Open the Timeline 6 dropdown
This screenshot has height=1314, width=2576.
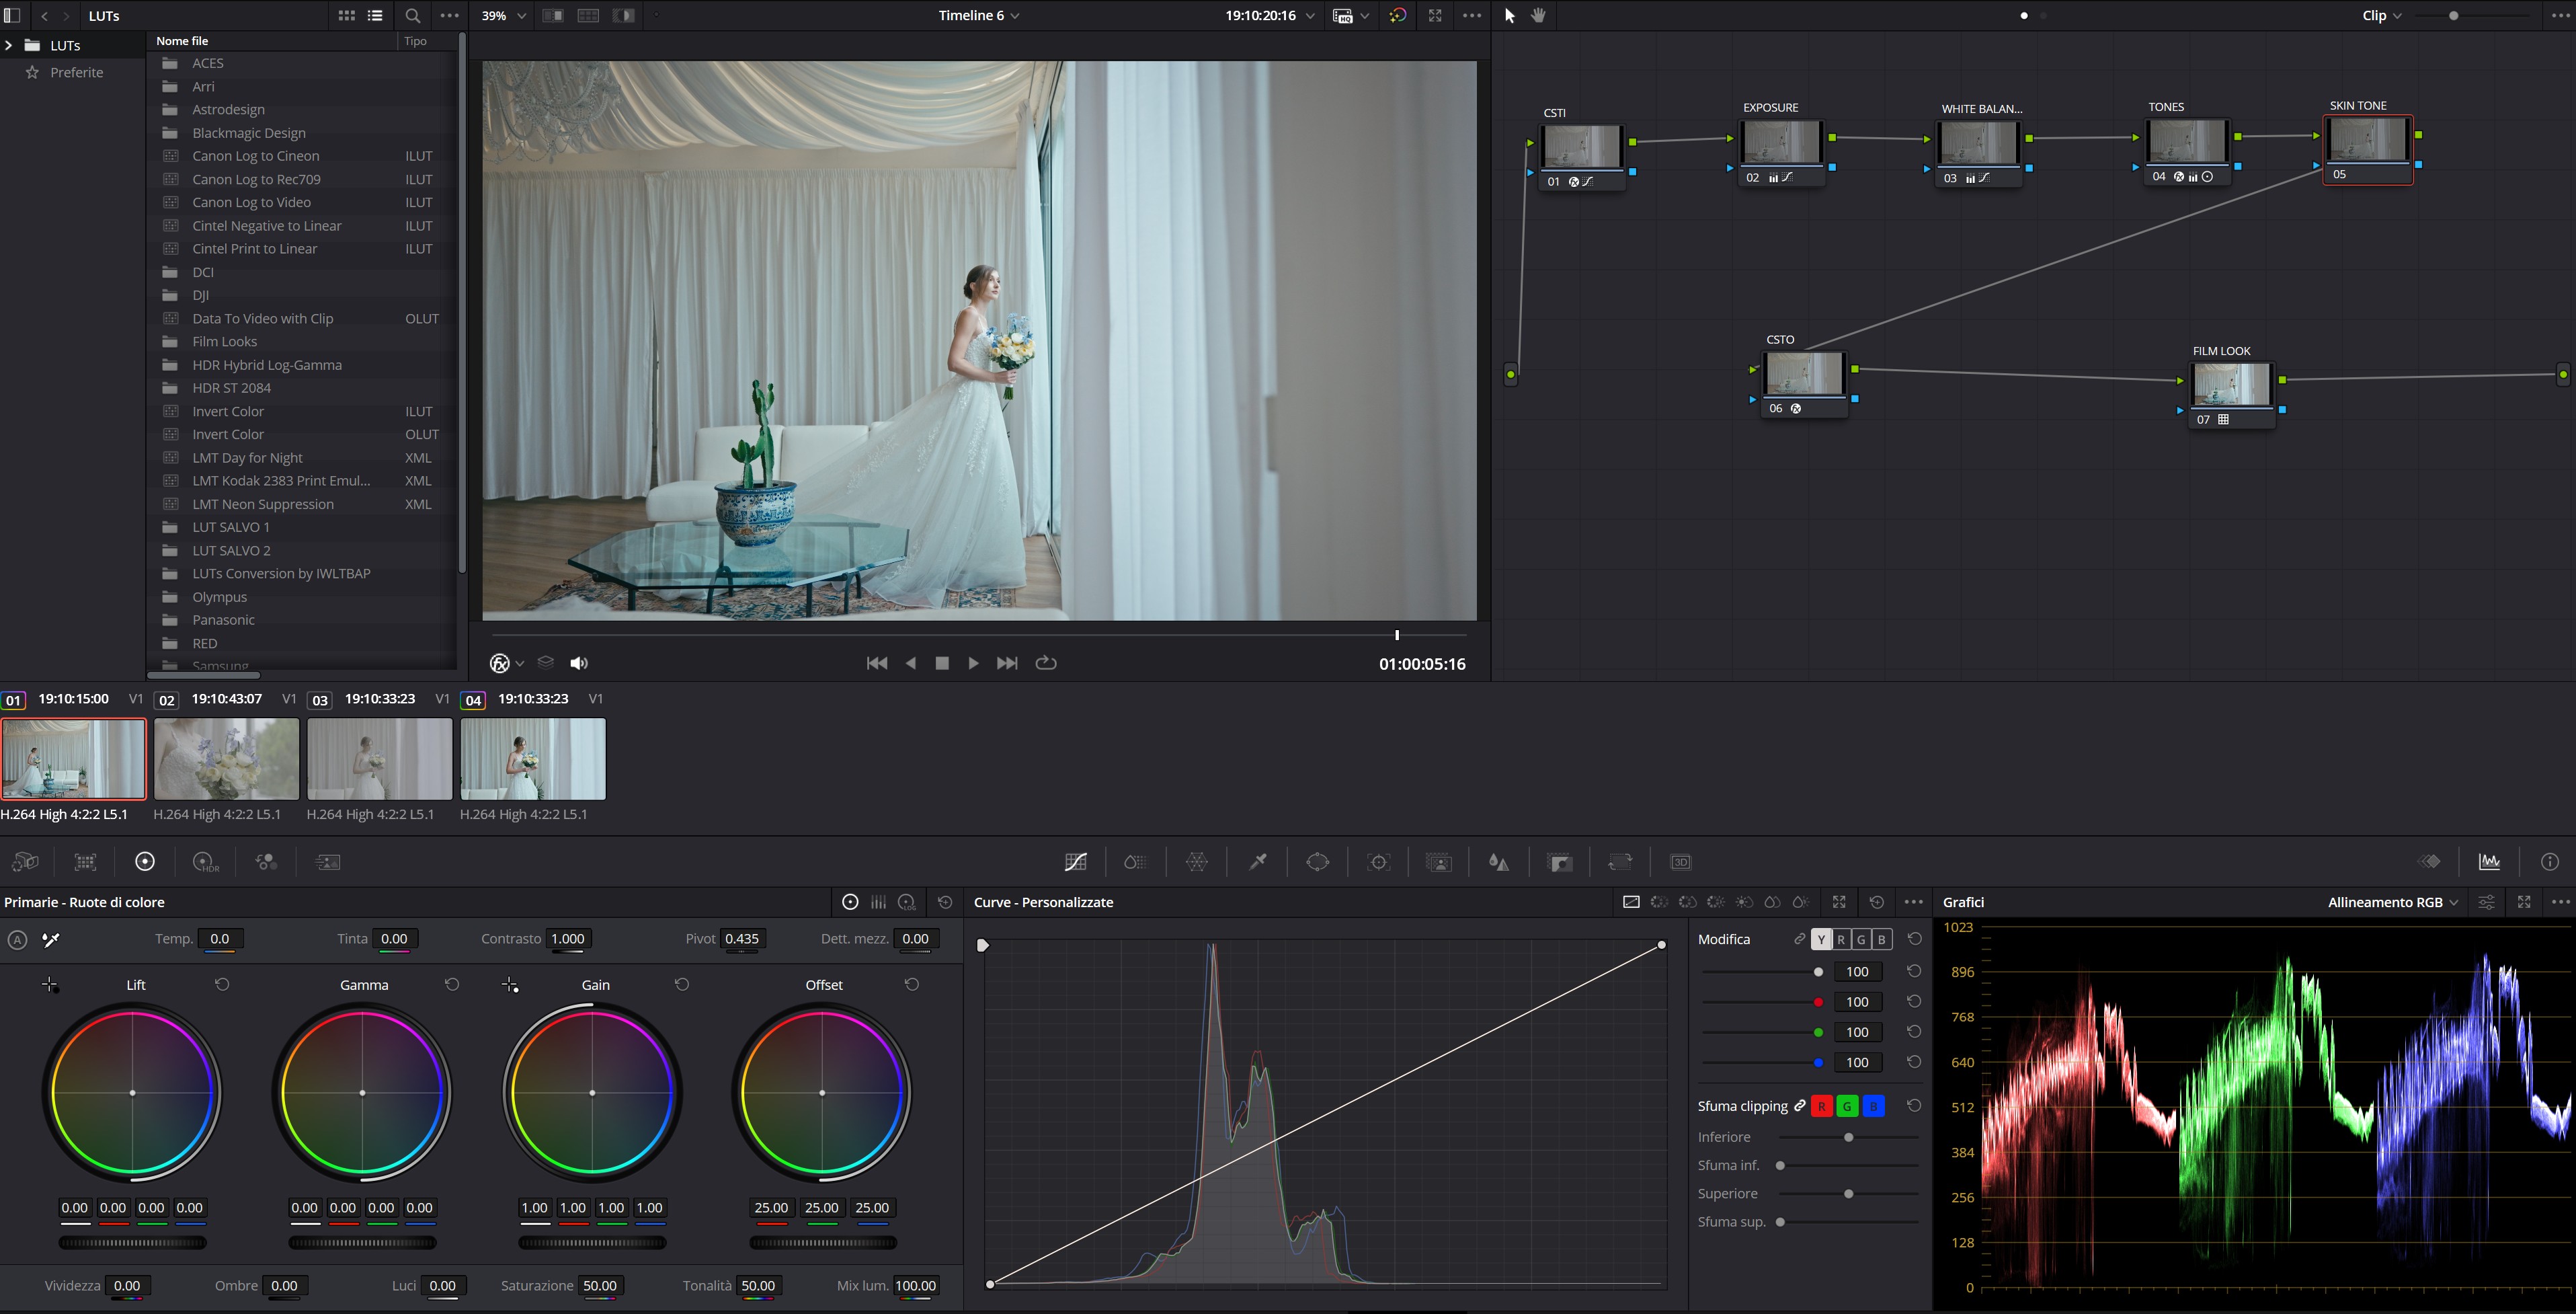click(x=979, y=16)
